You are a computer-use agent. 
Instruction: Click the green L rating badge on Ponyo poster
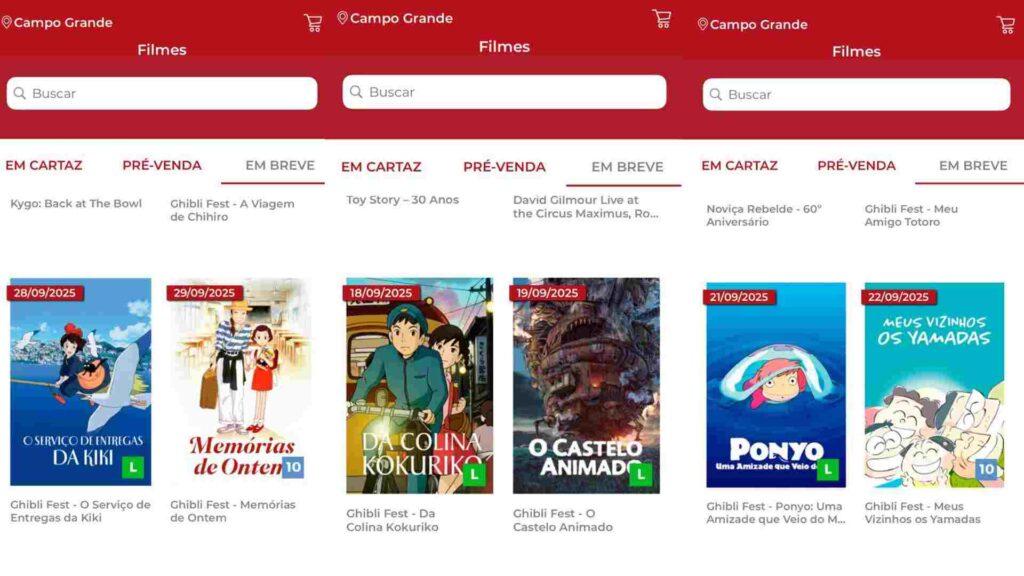tap(827, 469)
